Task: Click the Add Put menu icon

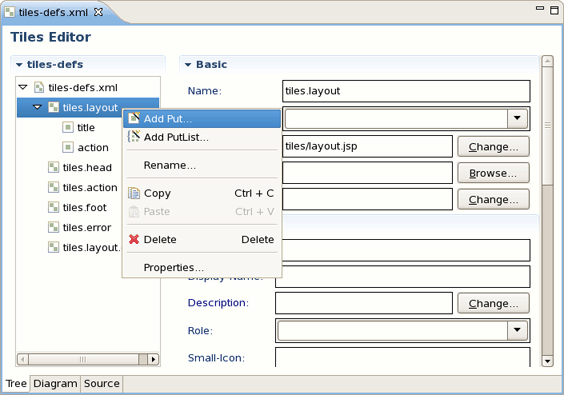Action: pos(134,118)
